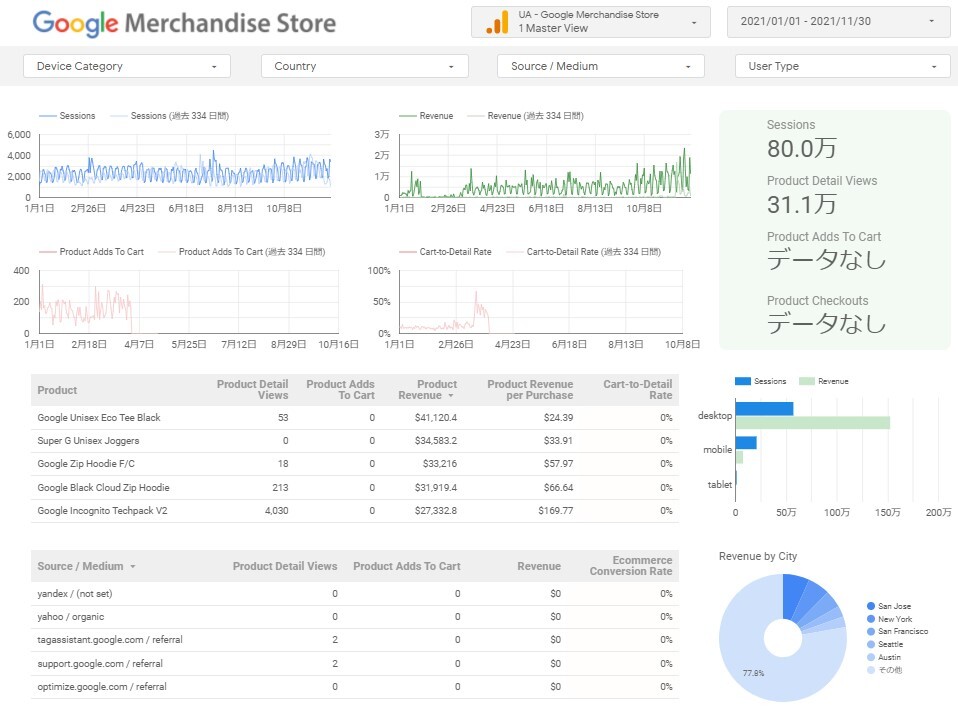Click the Google Merchandise Store logo

(x=184, y=23)
